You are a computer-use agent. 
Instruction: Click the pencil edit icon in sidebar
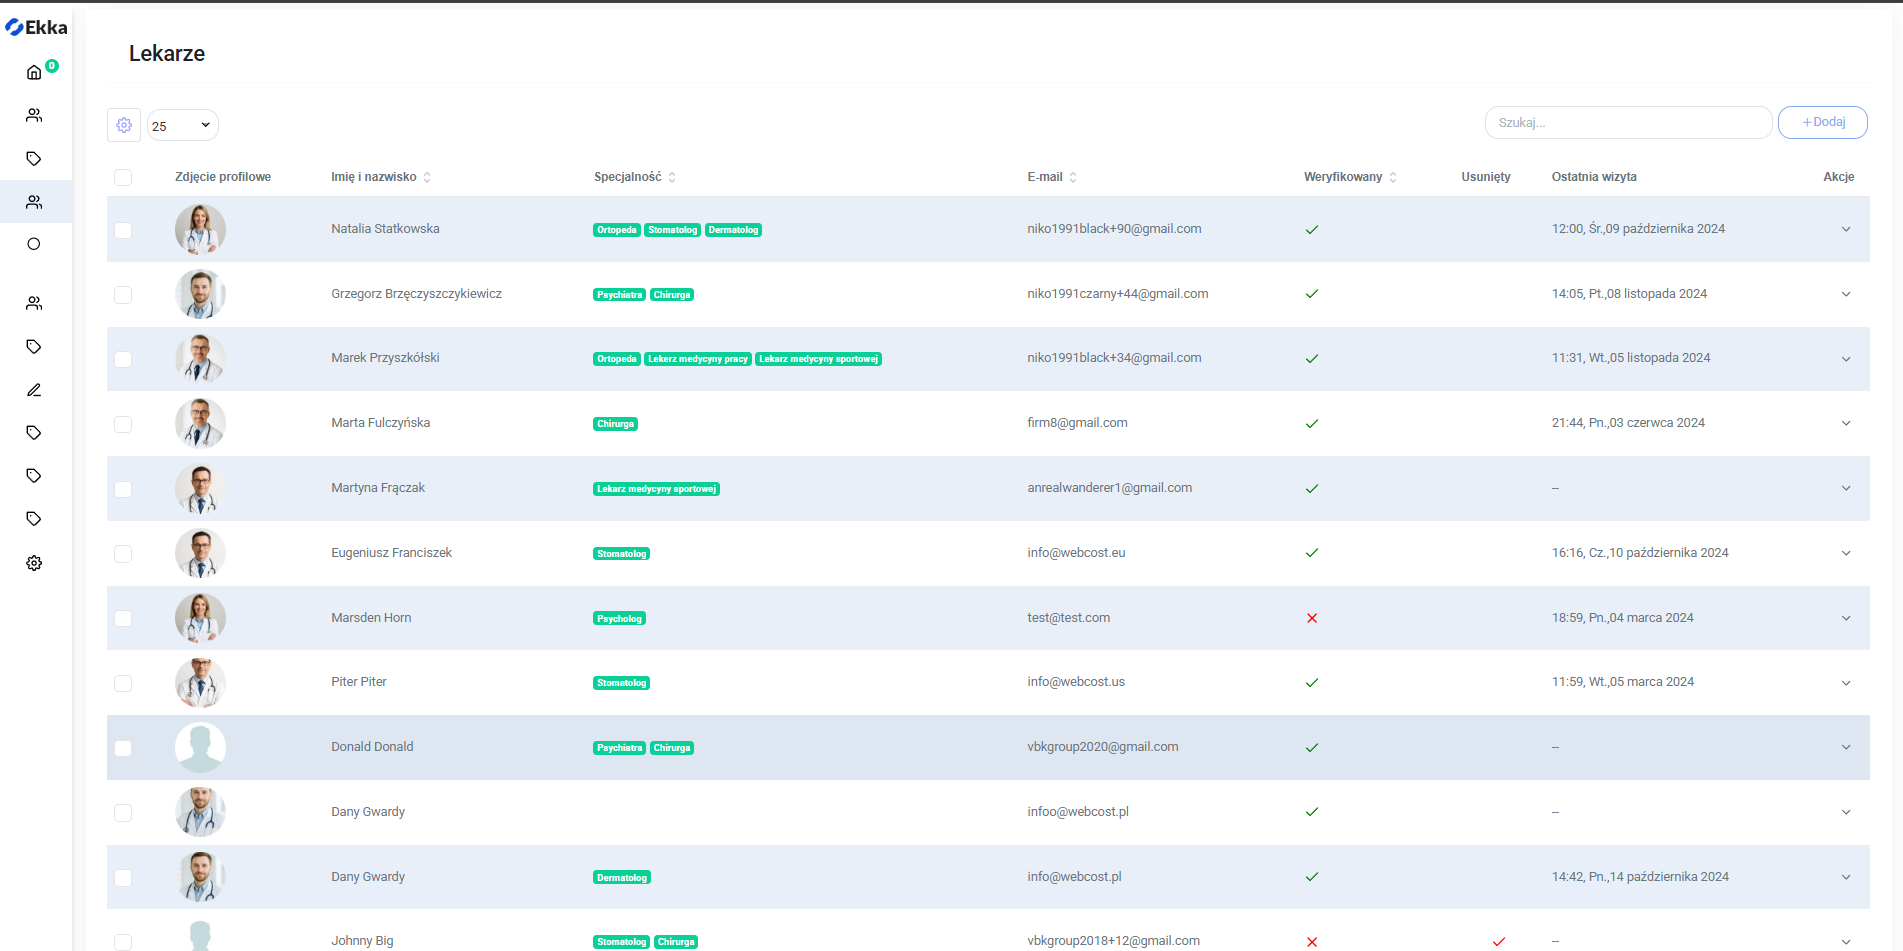point(34,390)
